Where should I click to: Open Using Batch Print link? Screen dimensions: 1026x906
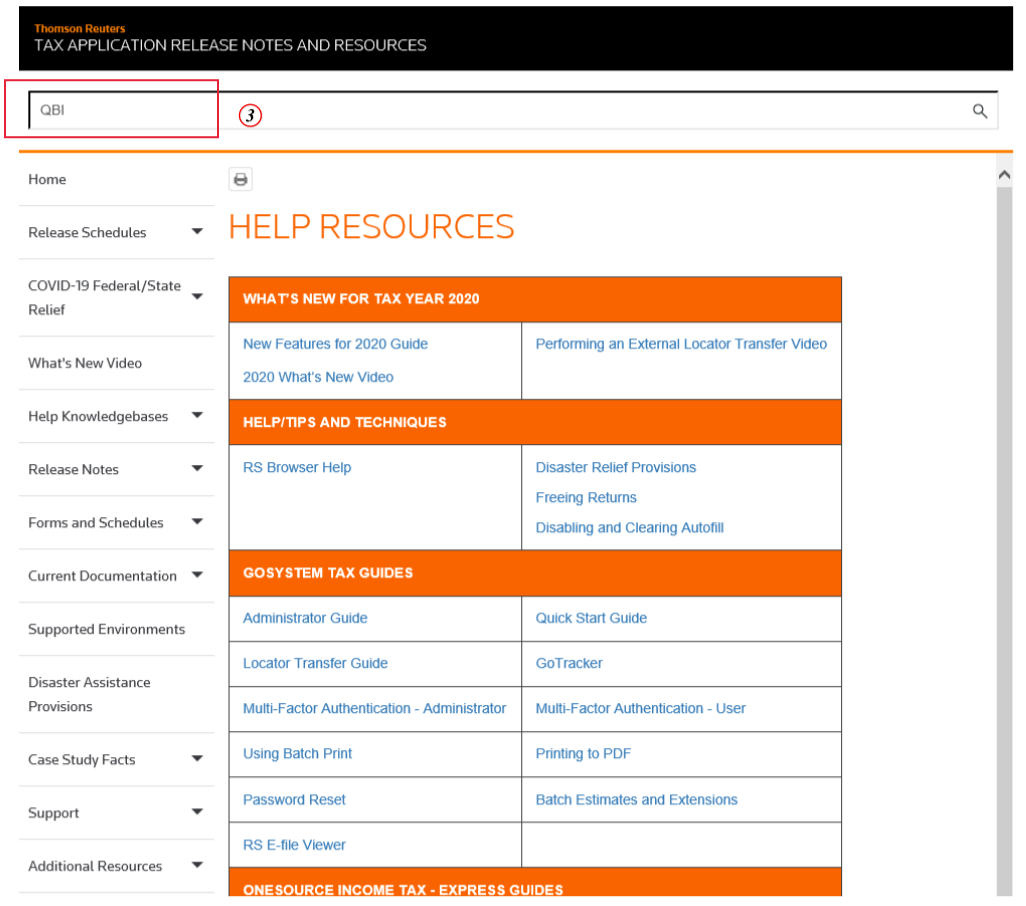297,754
